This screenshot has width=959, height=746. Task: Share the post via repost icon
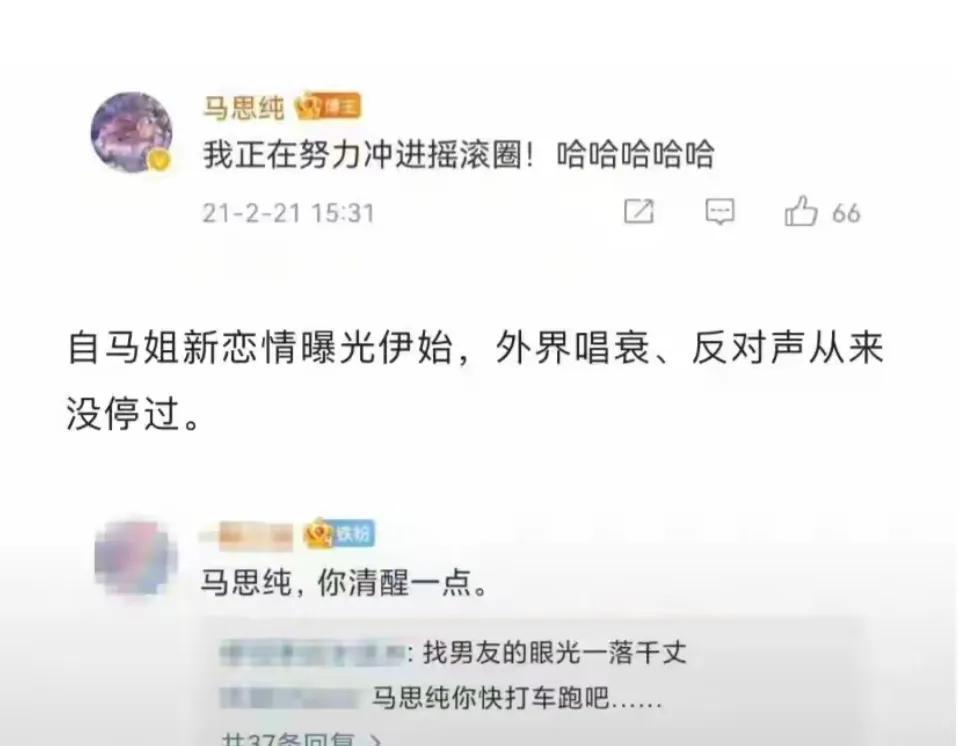click(639, 212)
